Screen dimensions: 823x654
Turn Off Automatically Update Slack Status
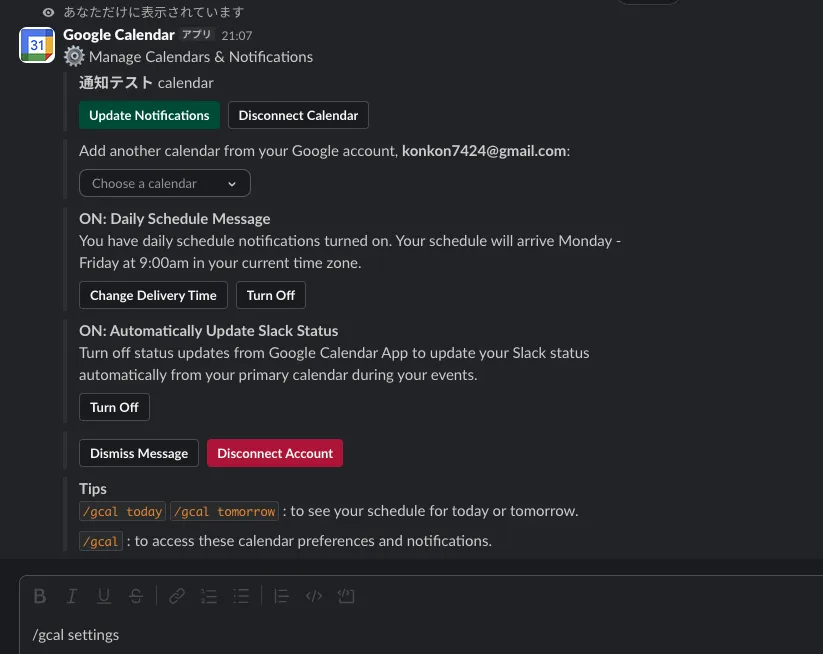point(114,407)
